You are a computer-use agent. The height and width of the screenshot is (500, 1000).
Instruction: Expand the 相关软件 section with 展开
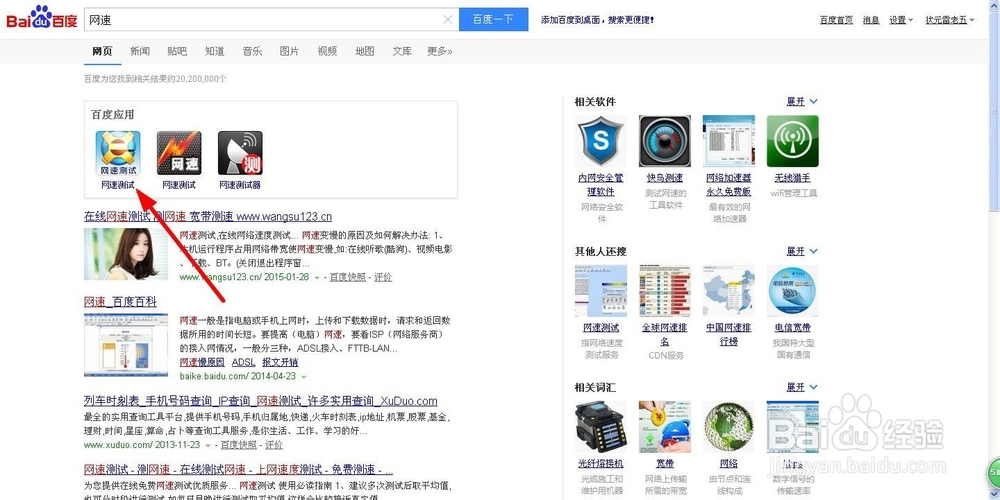(x=802, y=101)
